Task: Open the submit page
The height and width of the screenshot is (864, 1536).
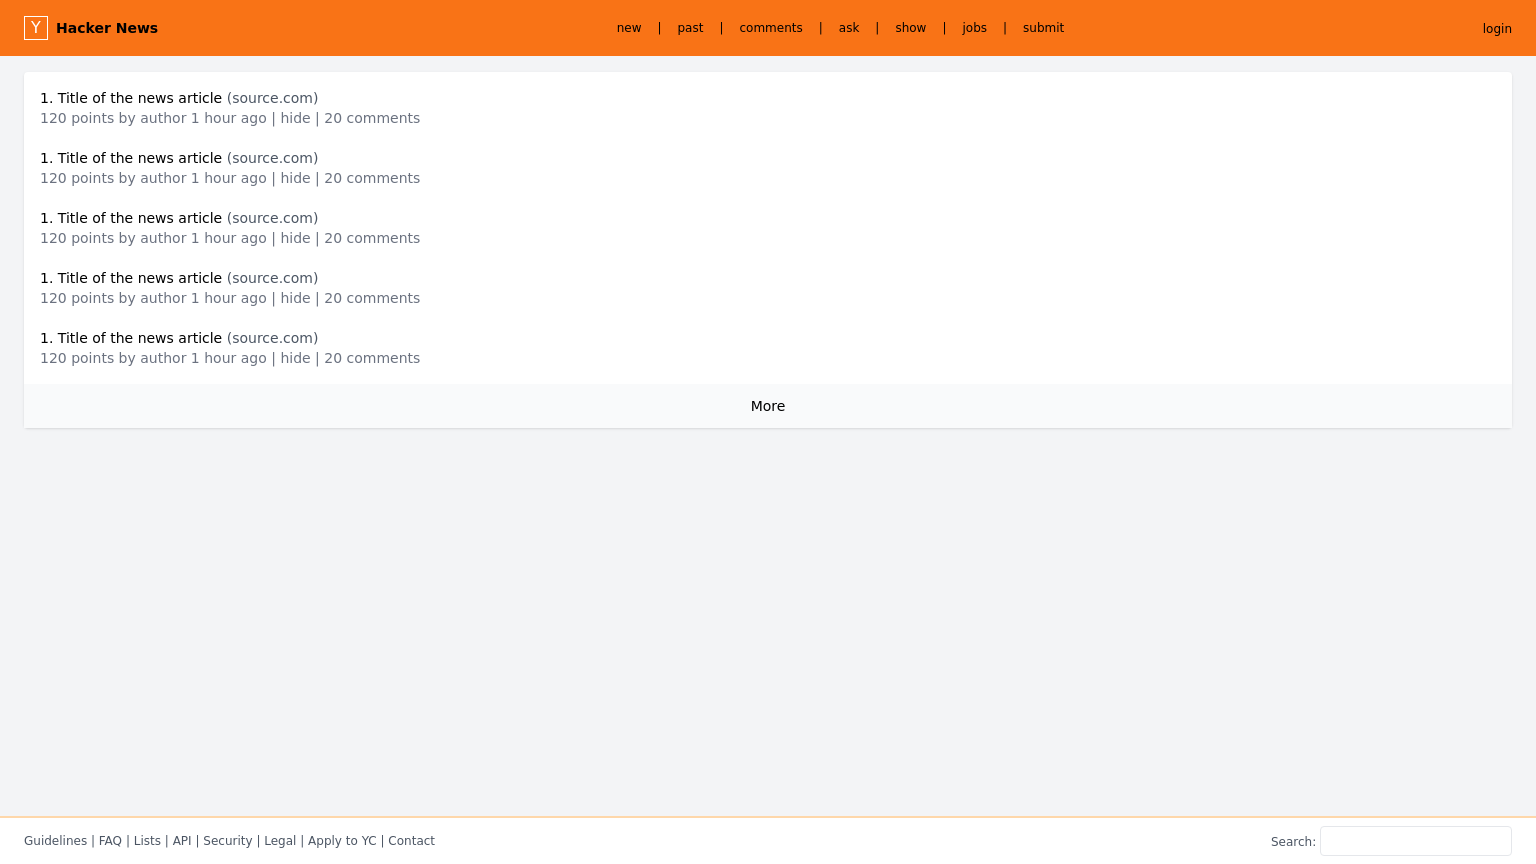Action: (x=1043, y=28)
